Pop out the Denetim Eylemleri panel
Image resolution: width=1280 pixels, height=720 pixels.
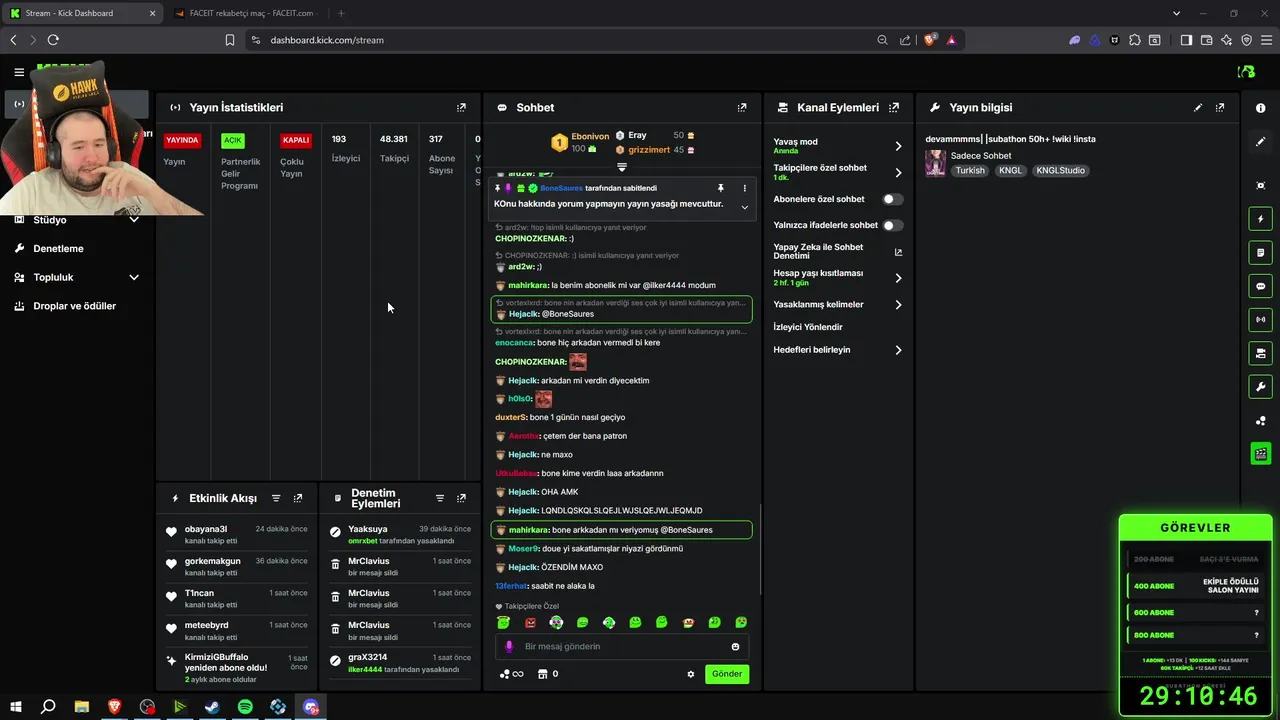click(x=461, y=498)
